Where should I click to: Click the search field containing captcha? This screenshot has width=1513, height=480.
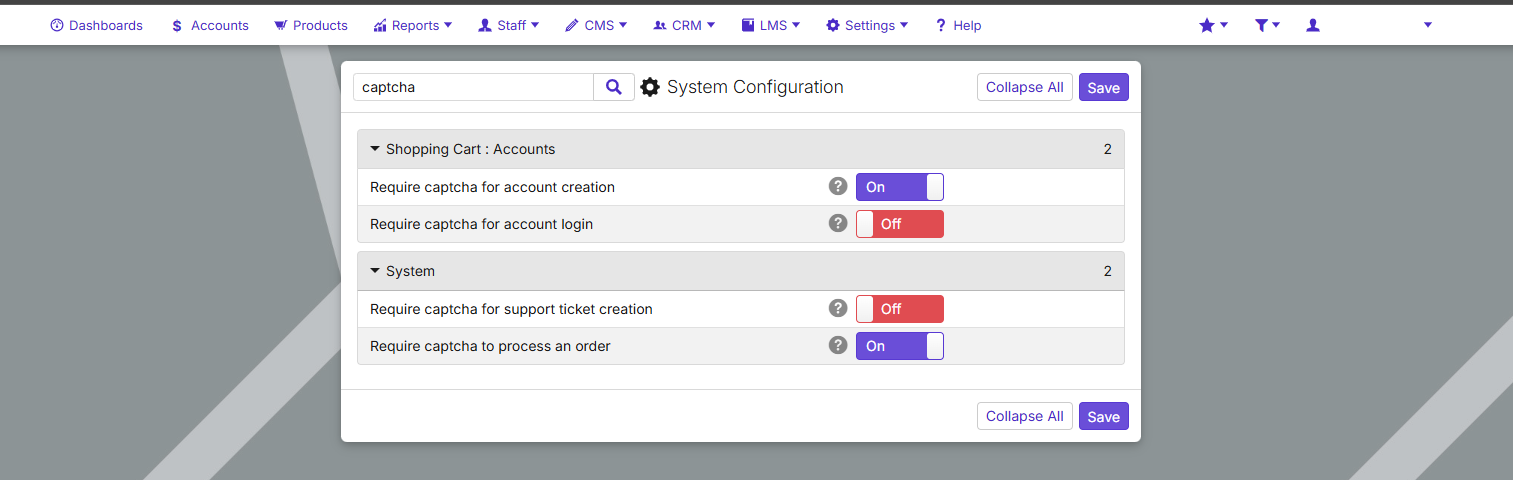474,87
